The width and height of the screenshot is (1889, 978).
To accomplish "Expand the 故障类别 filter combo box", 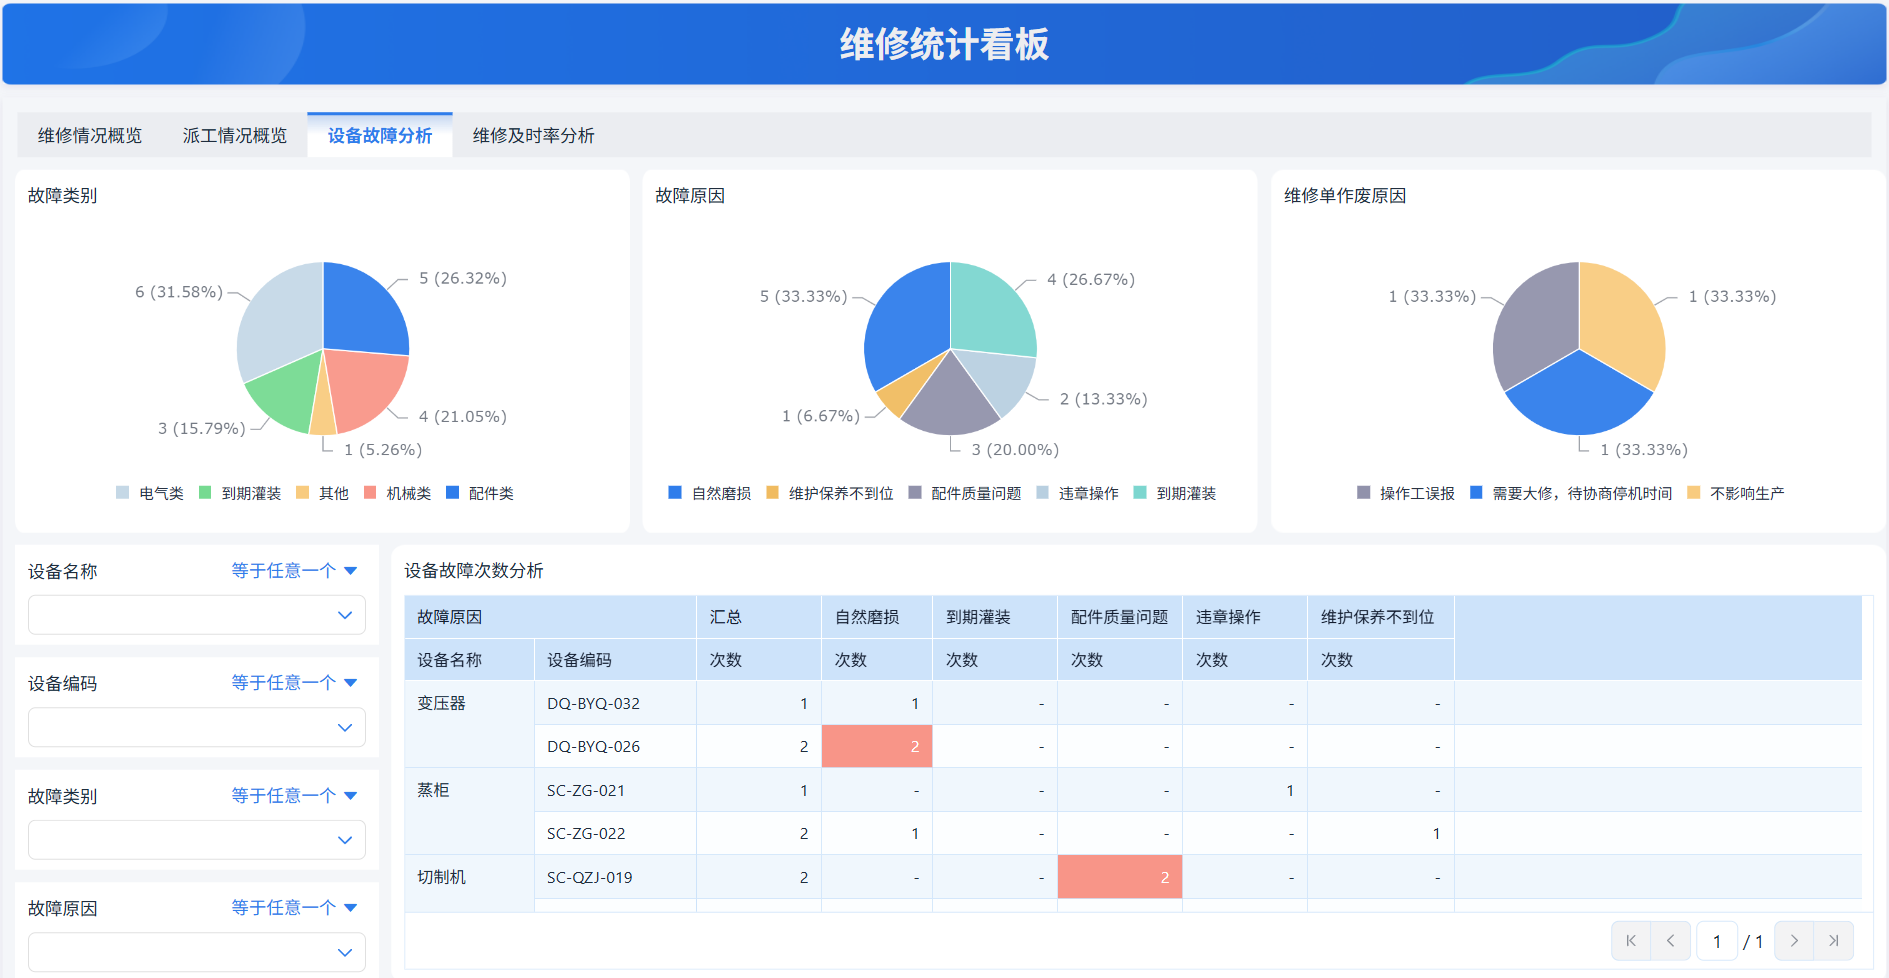I will 197,840.
